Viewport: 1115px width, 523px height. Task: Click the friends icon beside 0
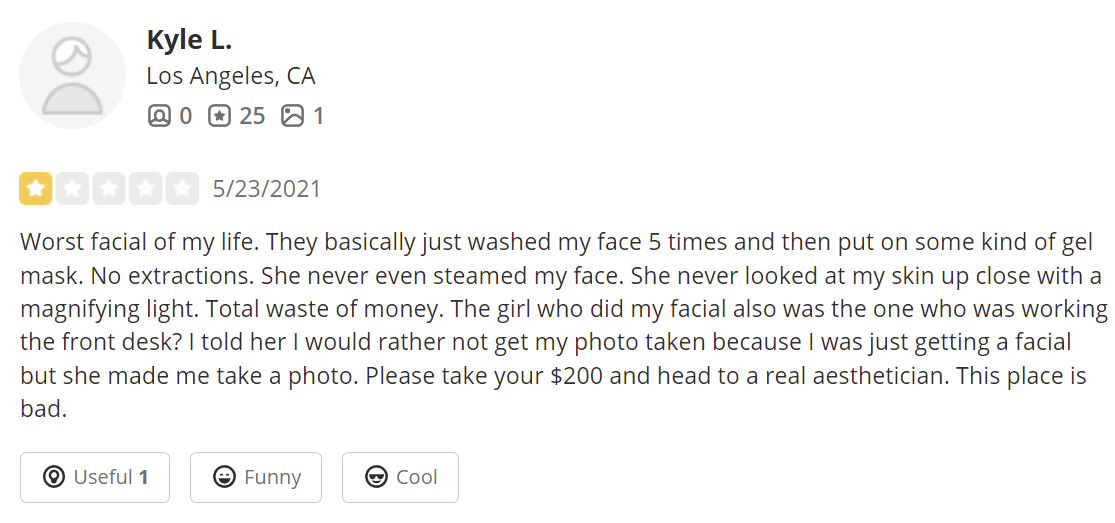[x=159, y=116]
